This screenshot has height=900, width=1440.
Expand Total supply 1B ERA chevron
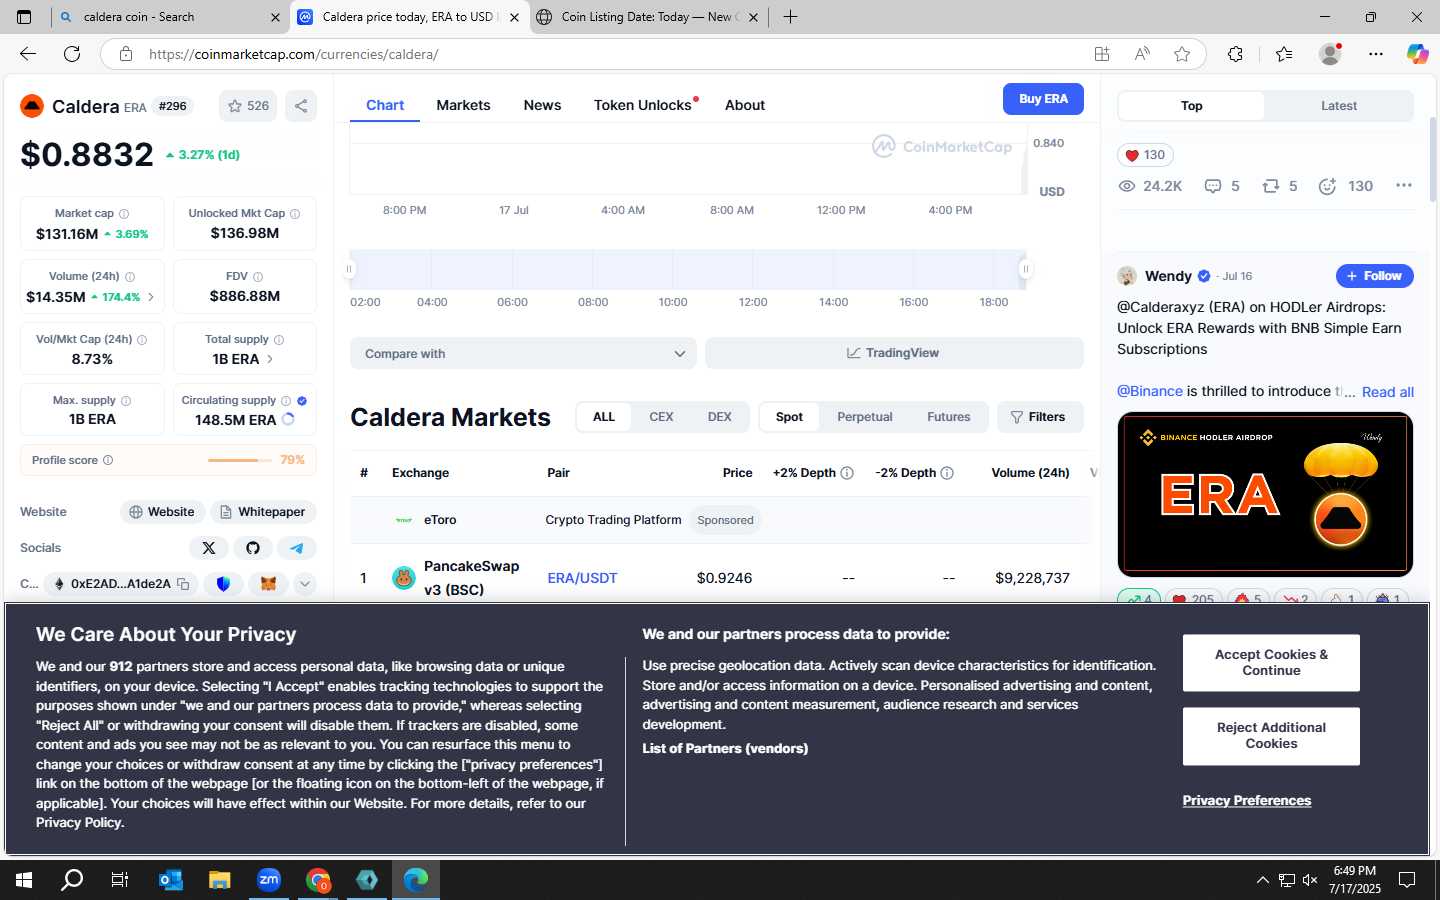click(270, 359)
